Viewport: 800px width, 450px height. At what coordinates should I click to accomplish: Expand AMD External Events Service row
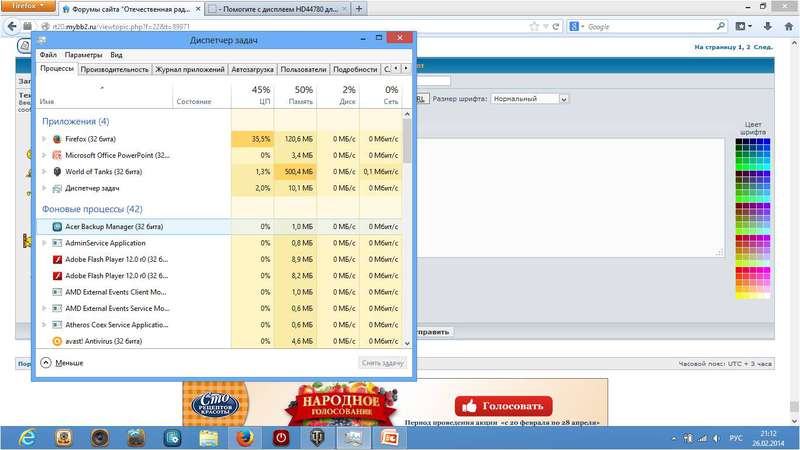44,308
